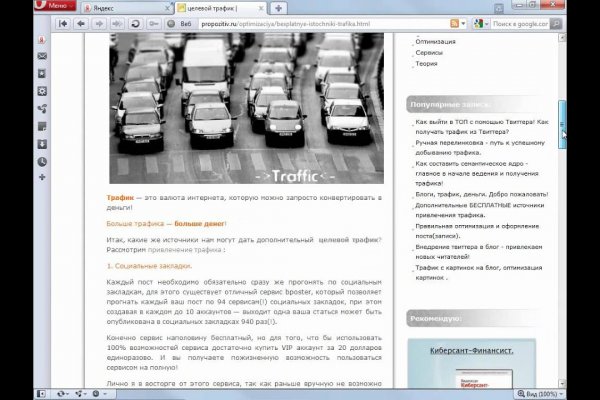Open the History panel clock icon
Image resolution: width=600 pixels, height=400 pixels.
point(42,161)
